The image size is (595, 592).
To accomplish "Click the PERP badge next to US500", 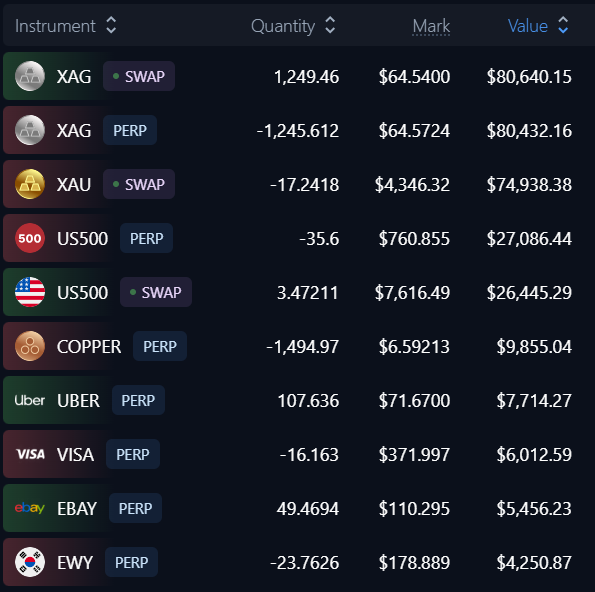I will point(146,238).
